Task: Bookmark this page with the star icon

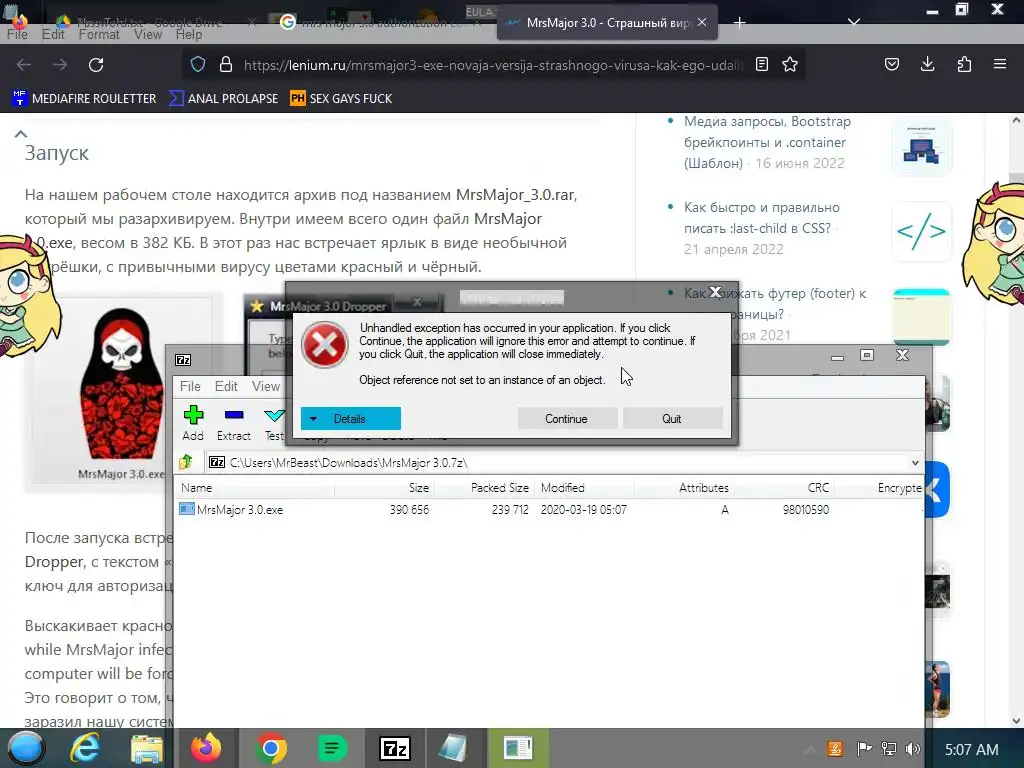Action: click(790, 64)
